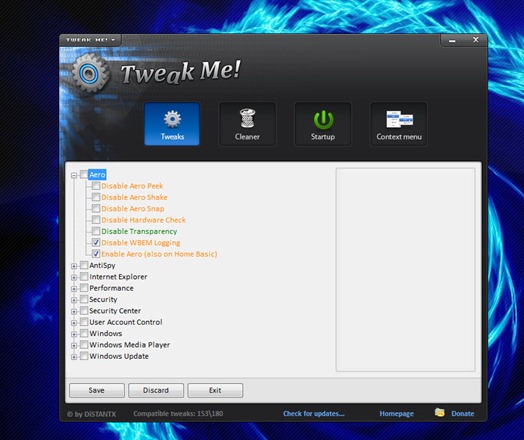Expand the AntiSpy node
This screenshot has width=524, height=440.
(x=74, y=266)
